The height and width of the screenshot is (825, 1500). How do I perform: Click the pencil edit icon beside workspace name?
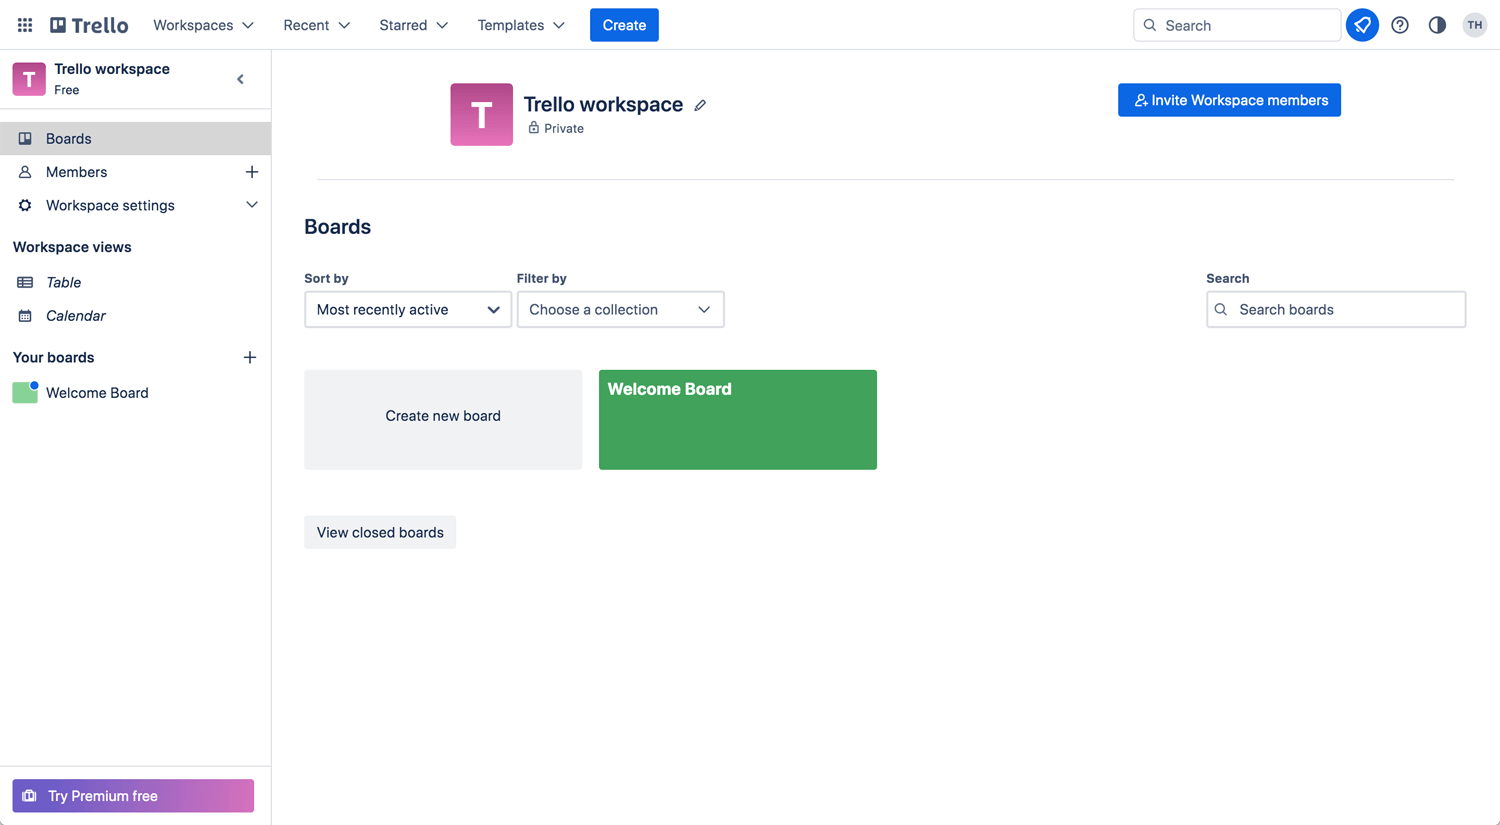pyautogui.click(x=700, y=105)
